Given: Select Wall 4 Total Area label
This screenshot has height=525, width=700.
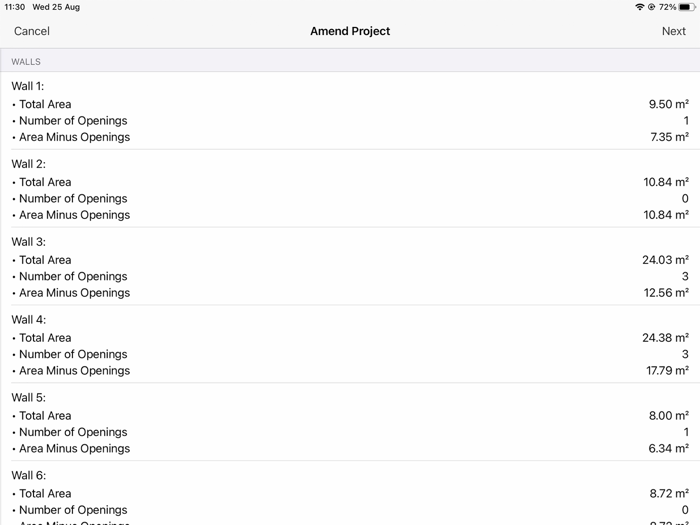Looking at the screenshot, I should [x=45, y=338].
